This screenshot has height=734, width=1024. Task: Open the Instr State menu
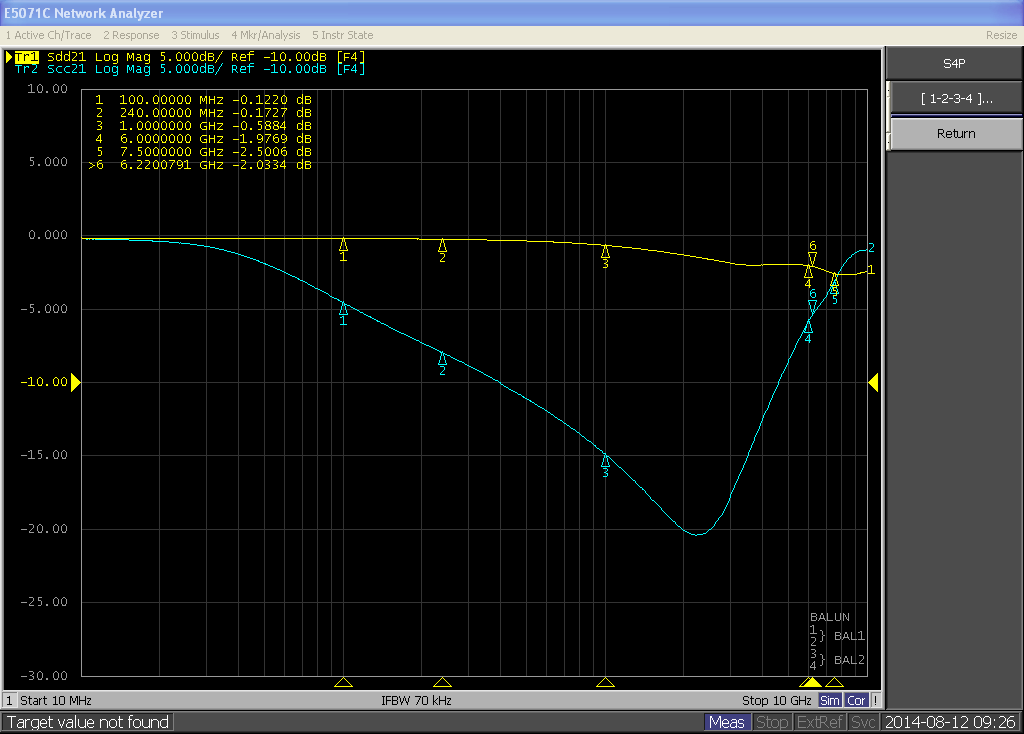[x=343, y=35]
